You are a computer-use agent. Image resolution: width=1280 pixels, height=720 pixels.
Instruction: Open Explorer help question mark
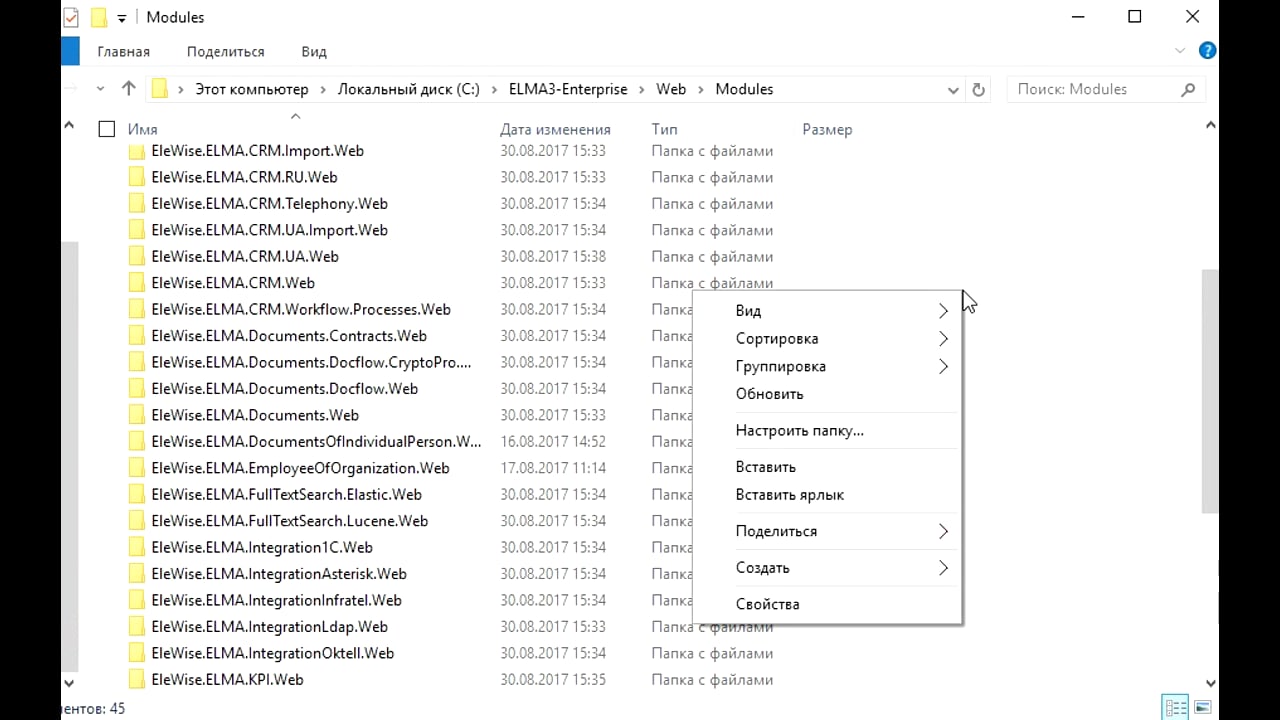(x=1207, y=50)
